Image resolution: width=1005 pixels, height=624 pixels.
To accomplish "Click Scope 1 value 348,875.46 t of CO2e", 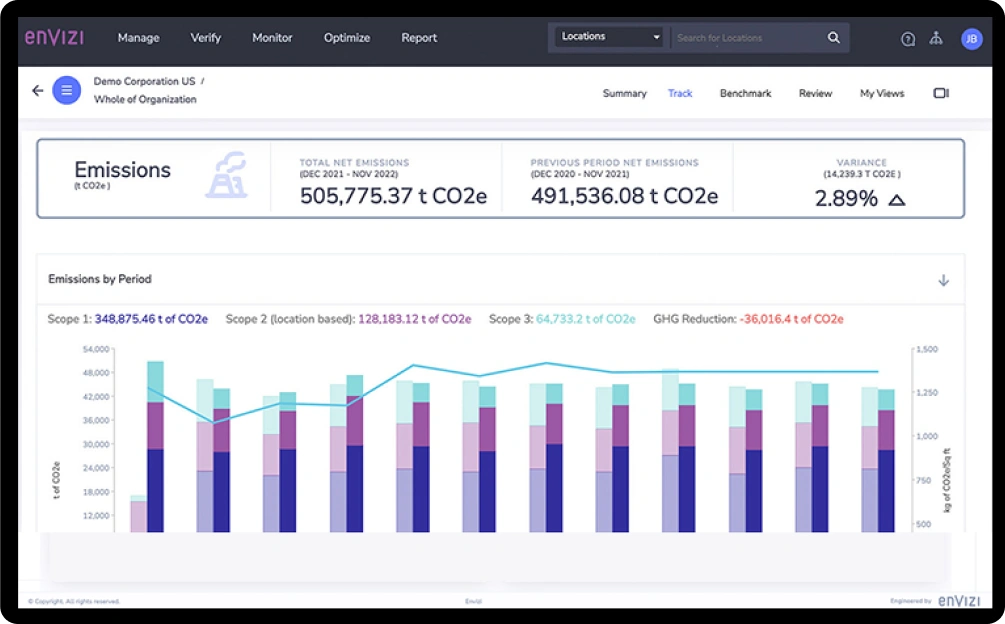I will click(151, 319).
